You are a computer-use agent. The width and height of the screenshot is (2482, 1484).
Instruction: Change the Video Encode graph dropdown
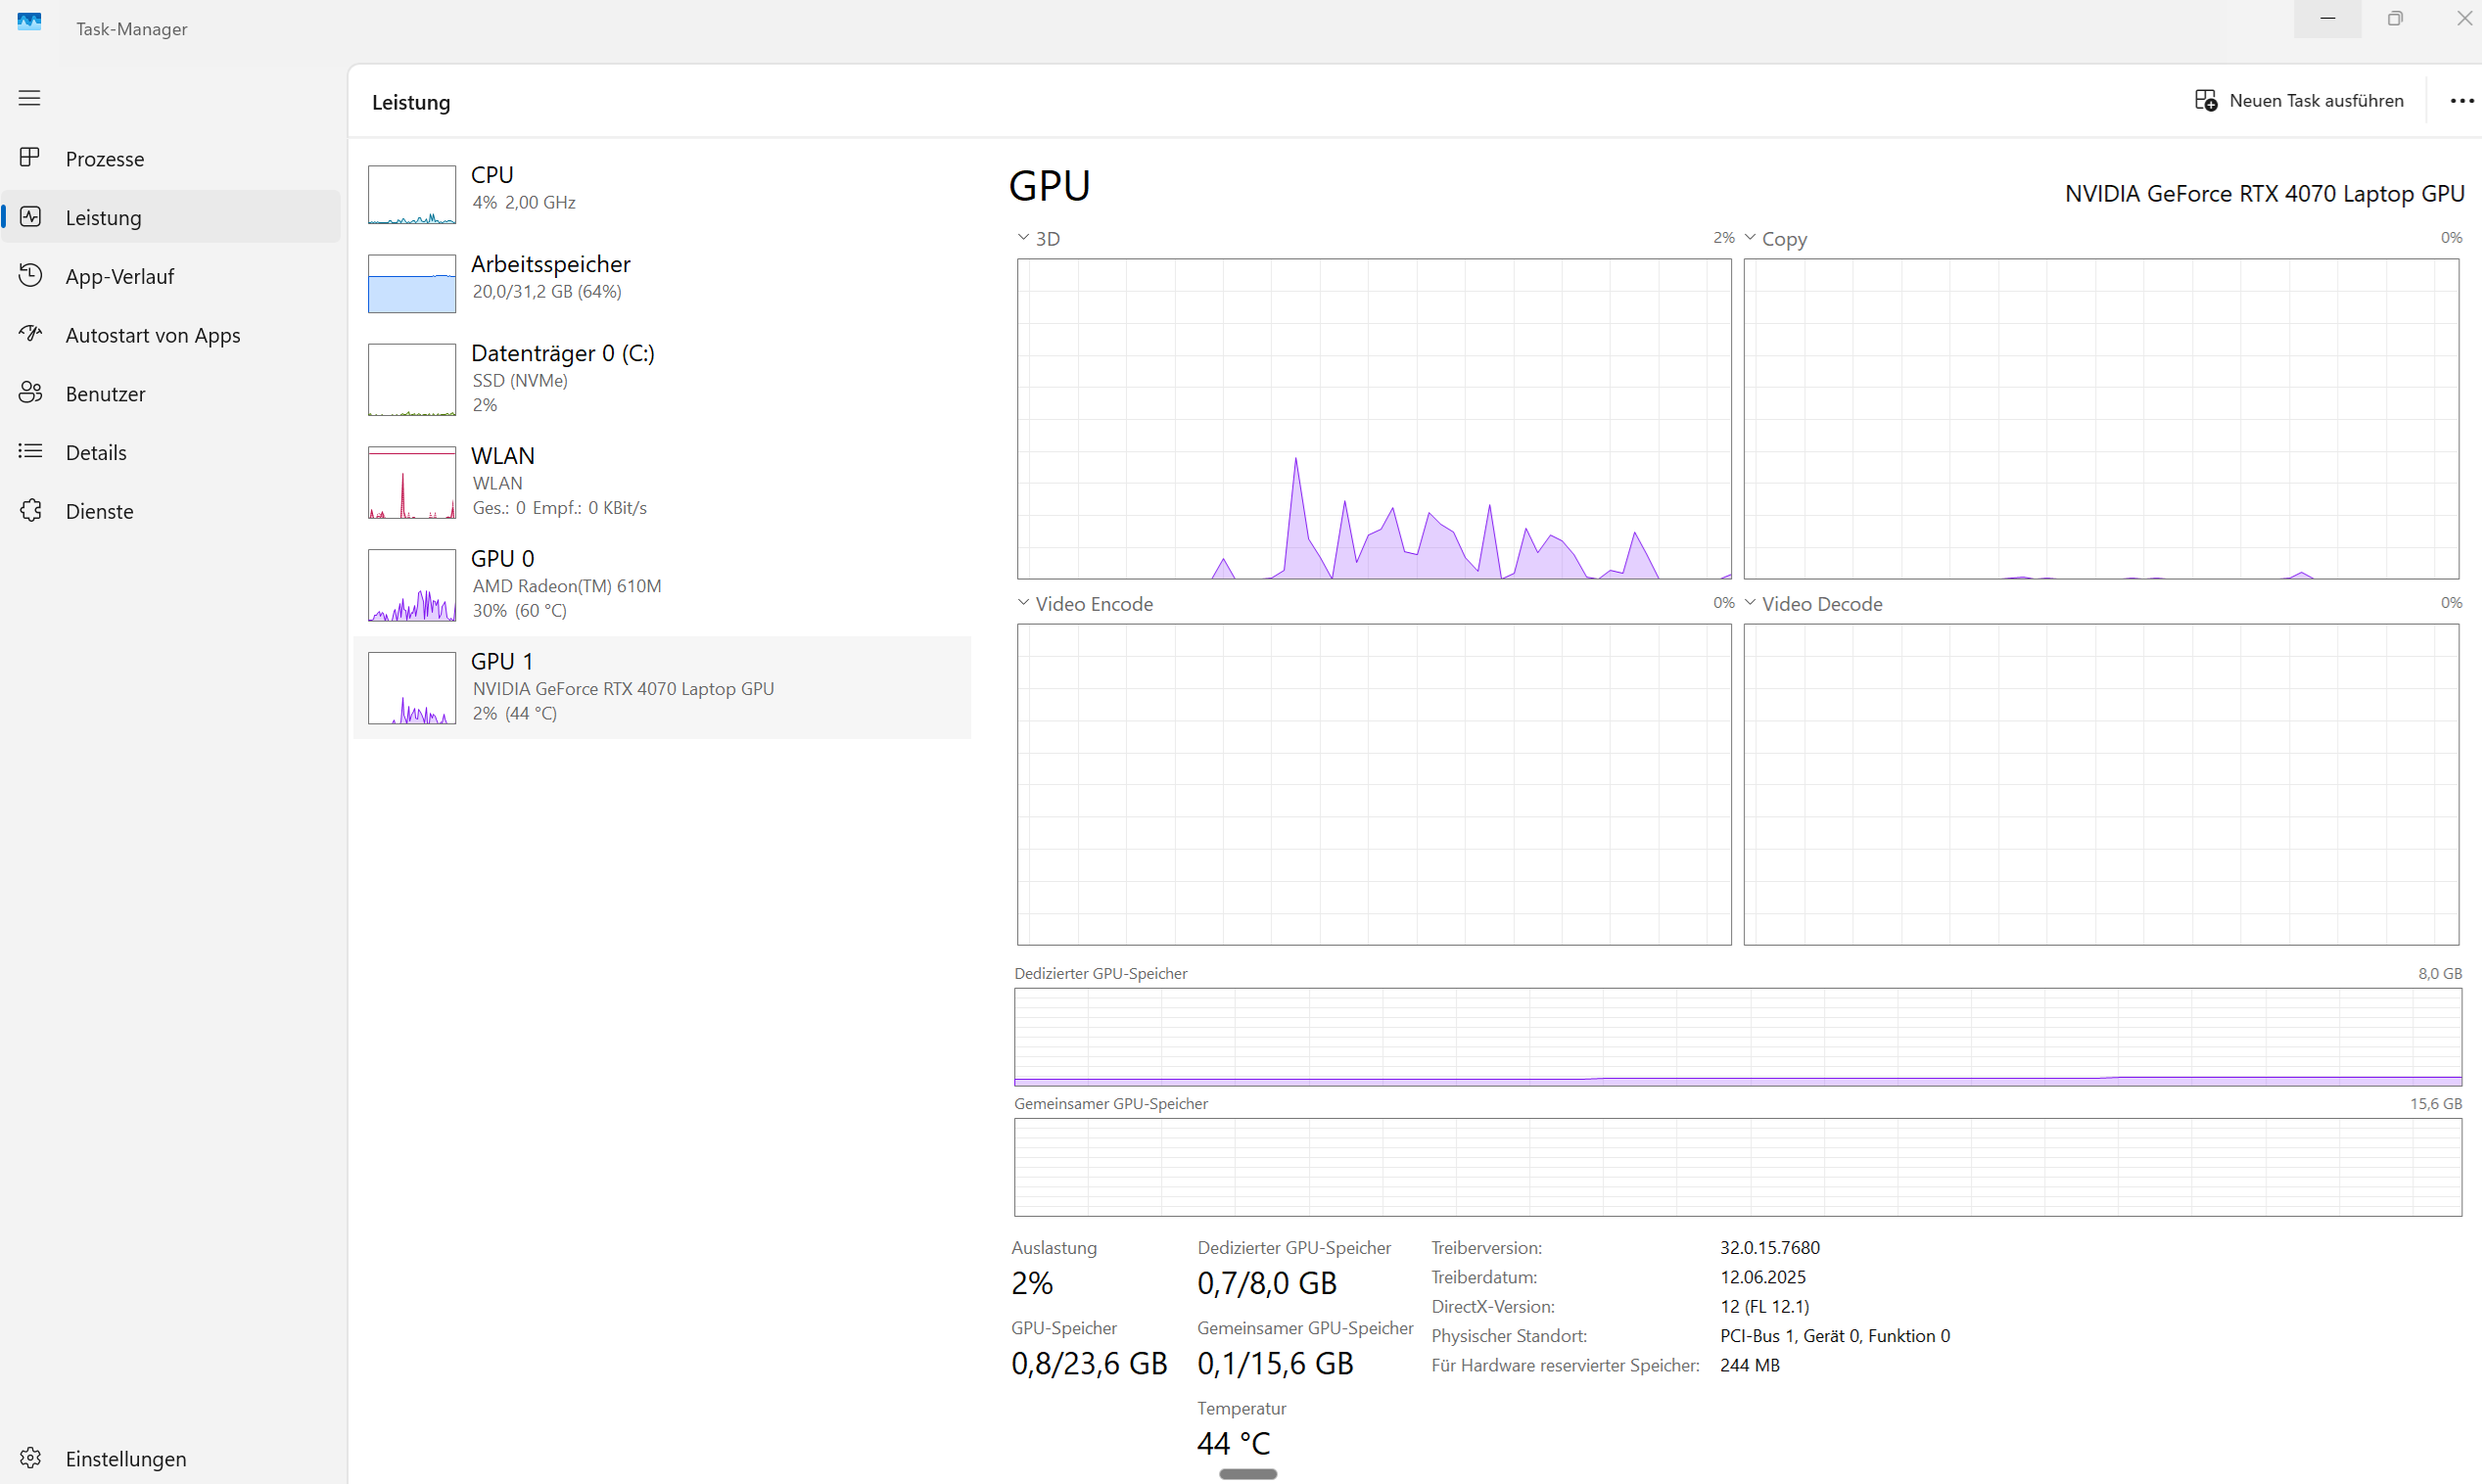tap(1024, 603)
